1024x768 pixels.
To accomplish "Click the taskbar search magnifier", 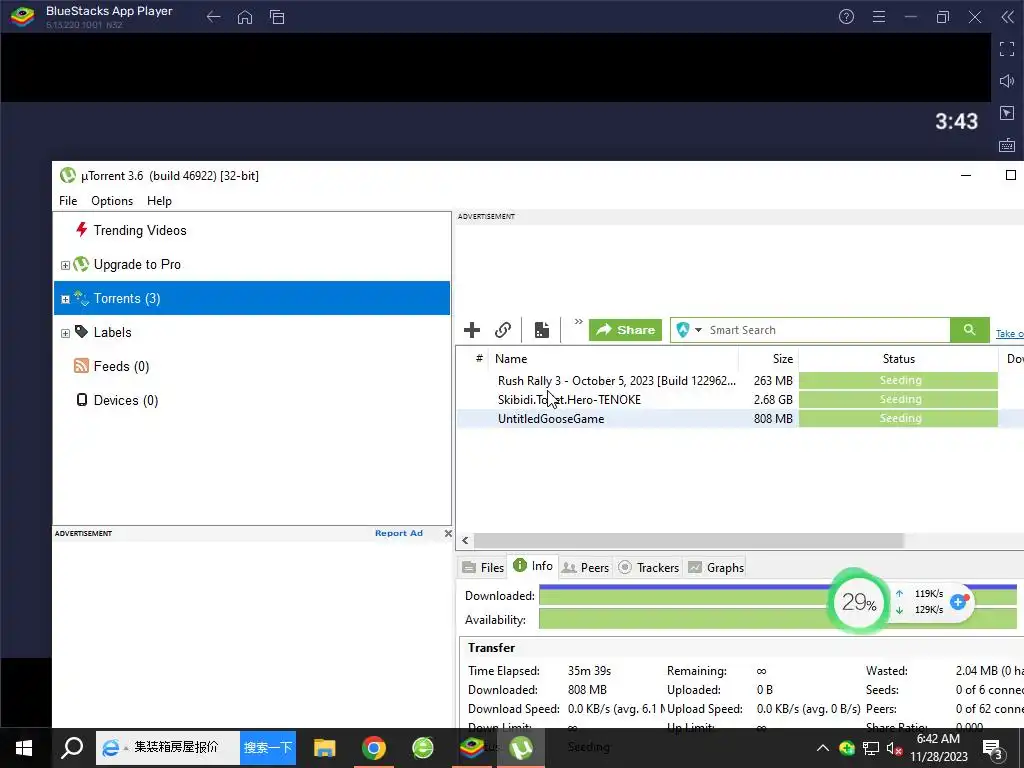I will pos(72,748).
